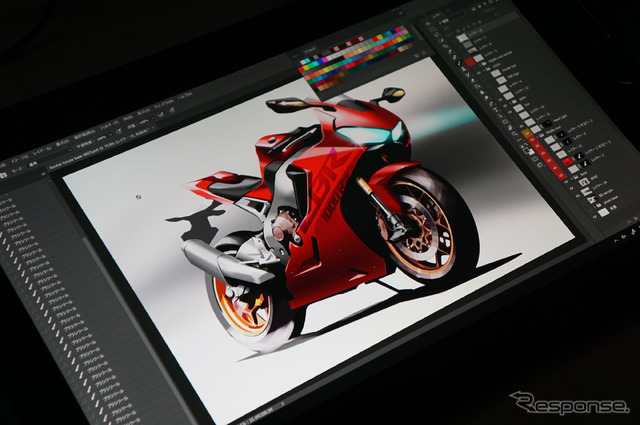The image size is (640, 425).
Task: Select the Zoom magnifier tool
Action: click(515, 134)
